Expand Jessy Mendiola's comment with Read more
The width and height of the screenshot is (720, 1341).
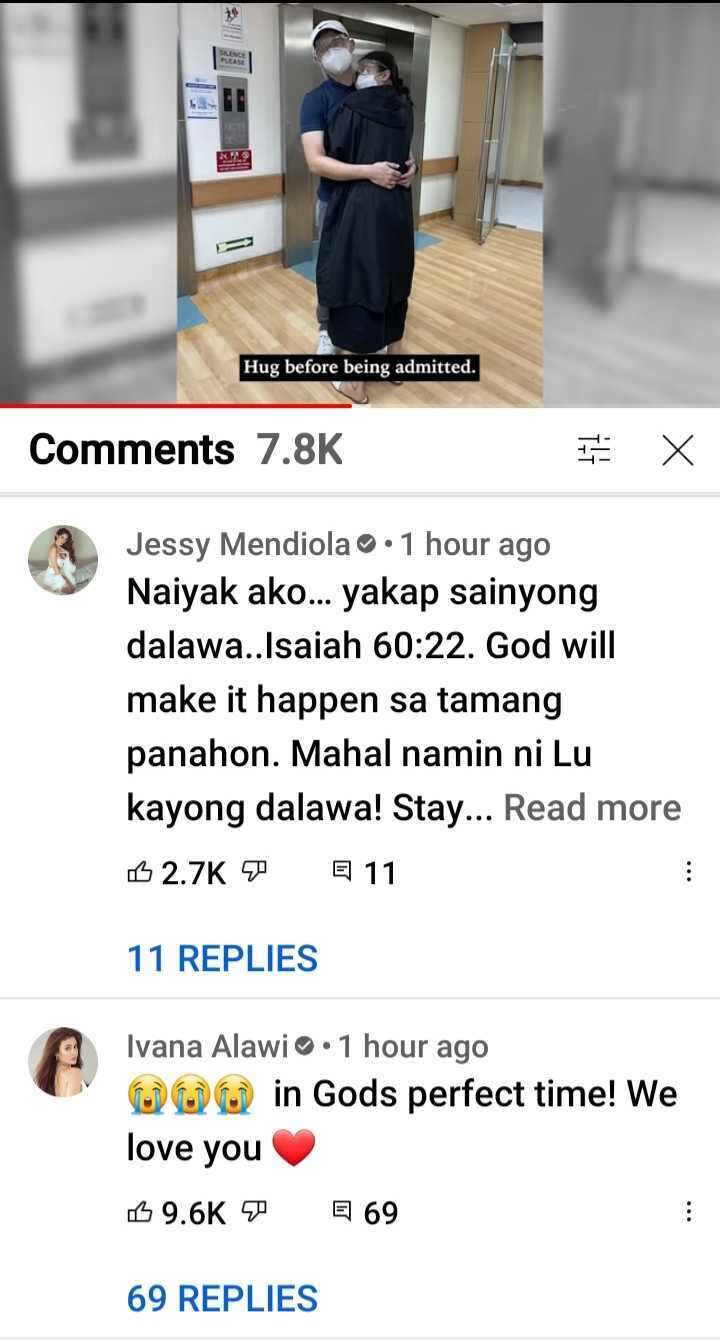click(592, 807)
